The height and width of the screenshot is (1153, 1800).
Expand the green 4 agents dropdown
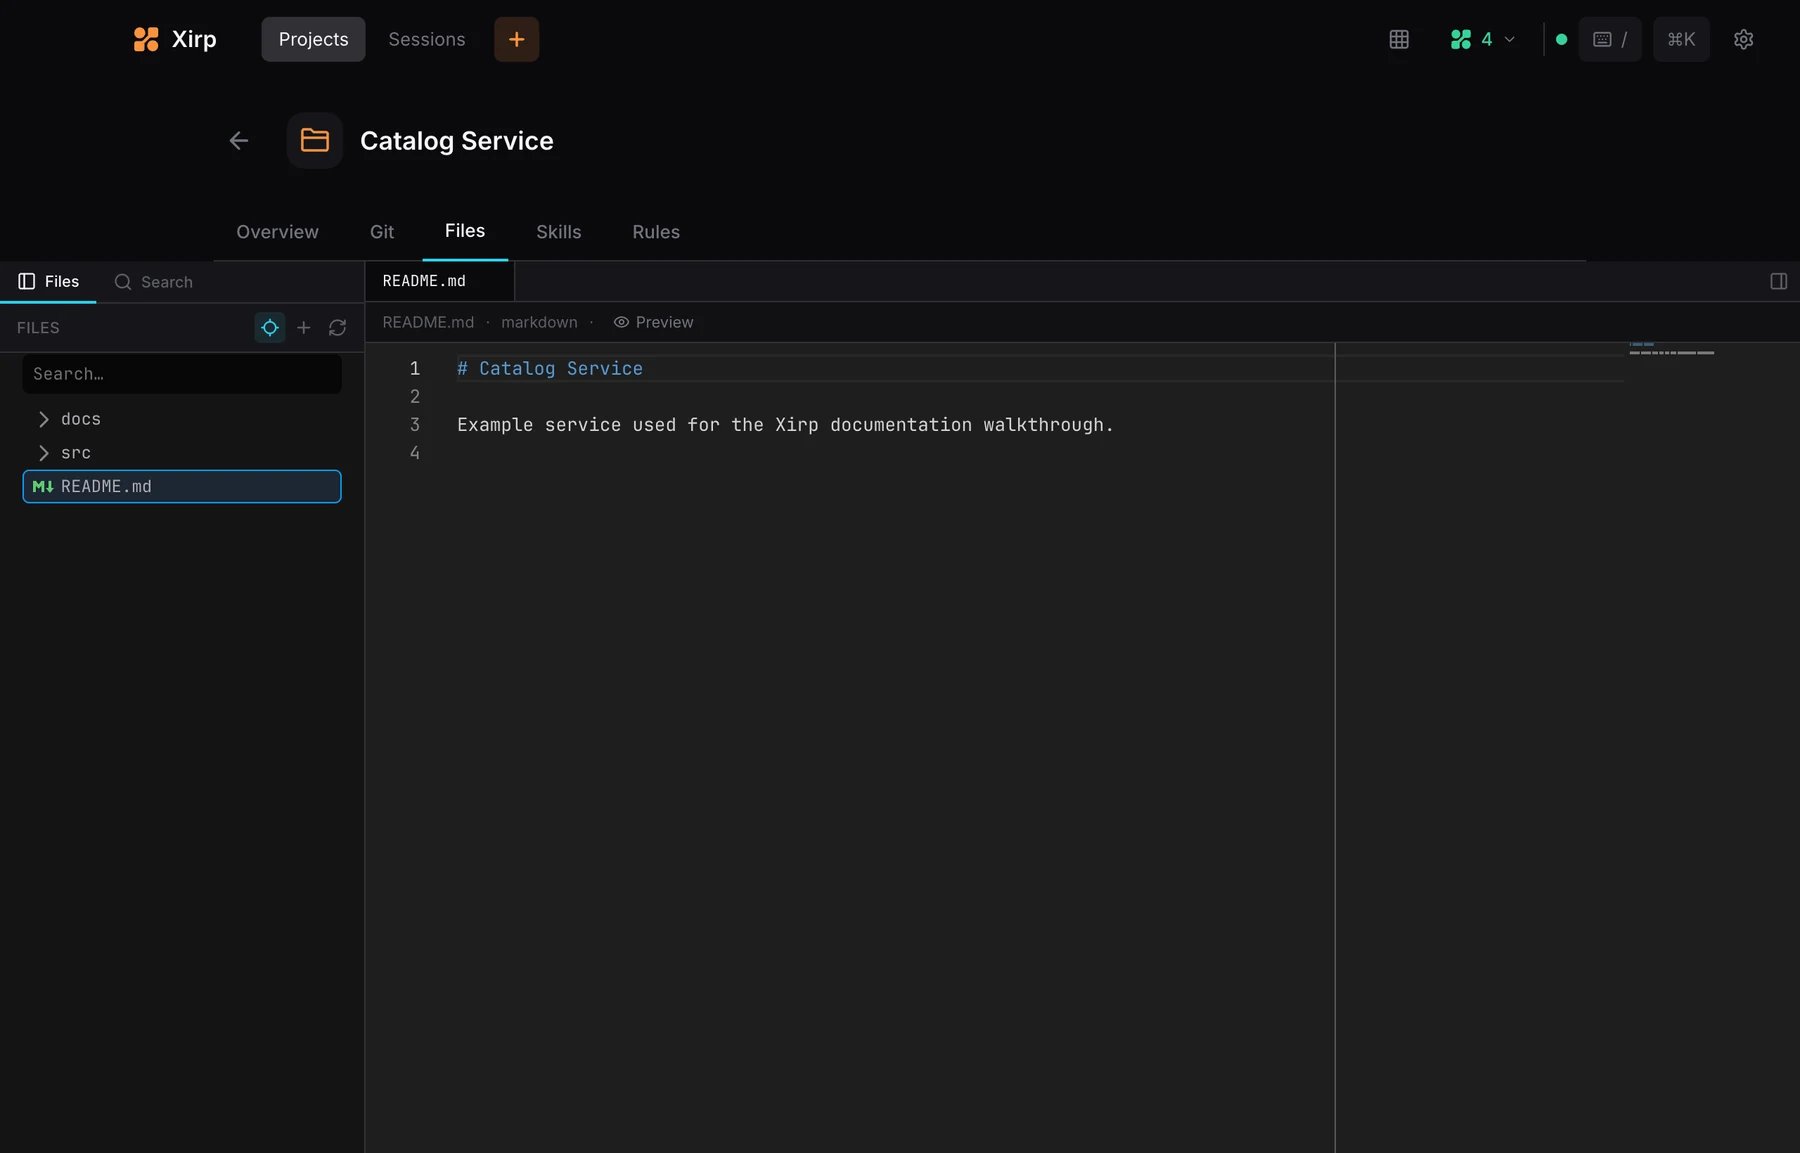pos(1482,39)
